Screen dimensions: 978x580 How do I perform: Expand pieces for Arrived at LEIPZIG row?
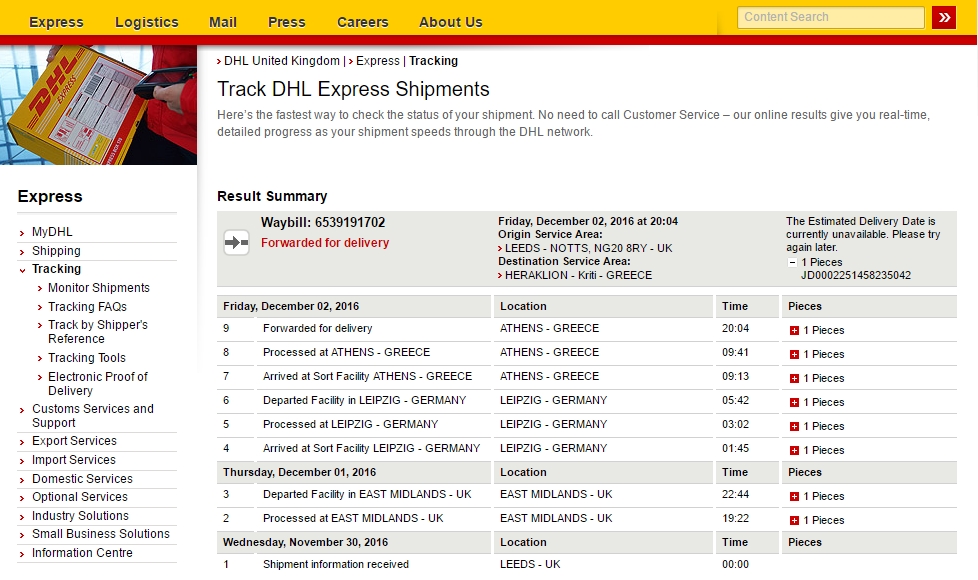click(794, 450)
